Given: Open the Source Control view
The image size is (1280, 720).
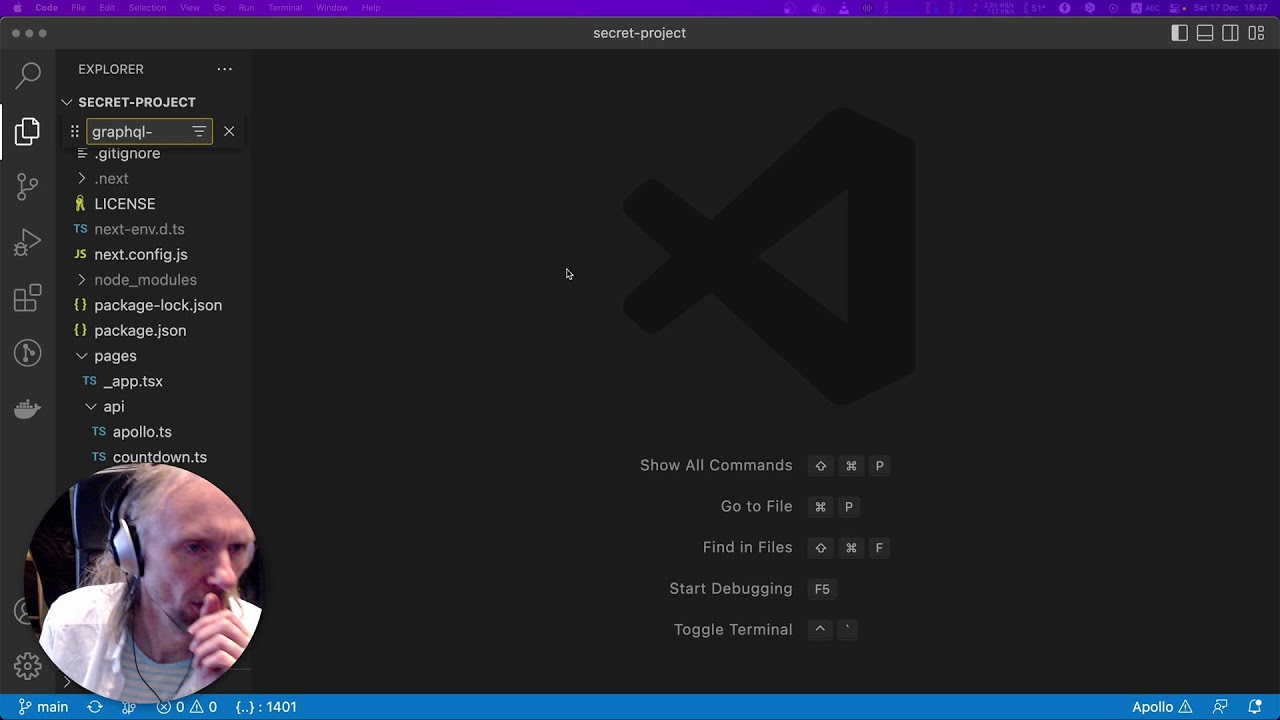Looking at the screenshot, I should [x=28, y=186].
